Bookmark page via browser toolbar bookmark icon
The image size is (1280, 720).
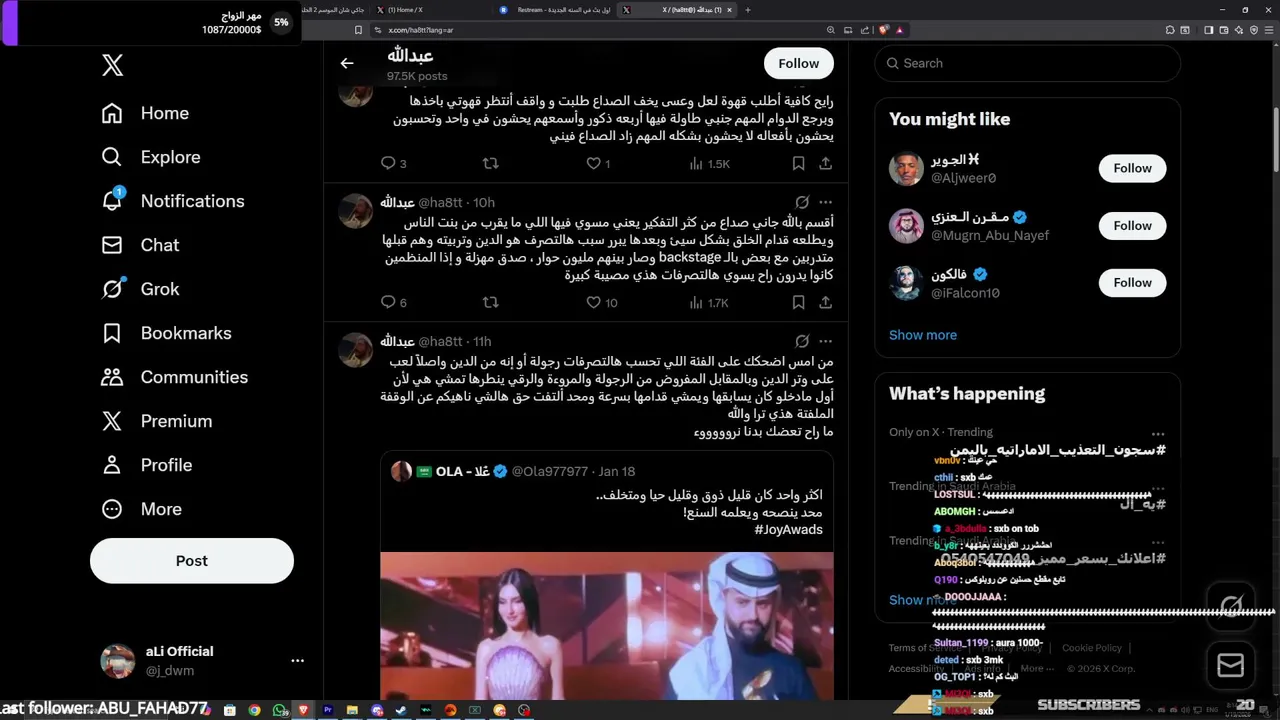click(x=358, y=30)
